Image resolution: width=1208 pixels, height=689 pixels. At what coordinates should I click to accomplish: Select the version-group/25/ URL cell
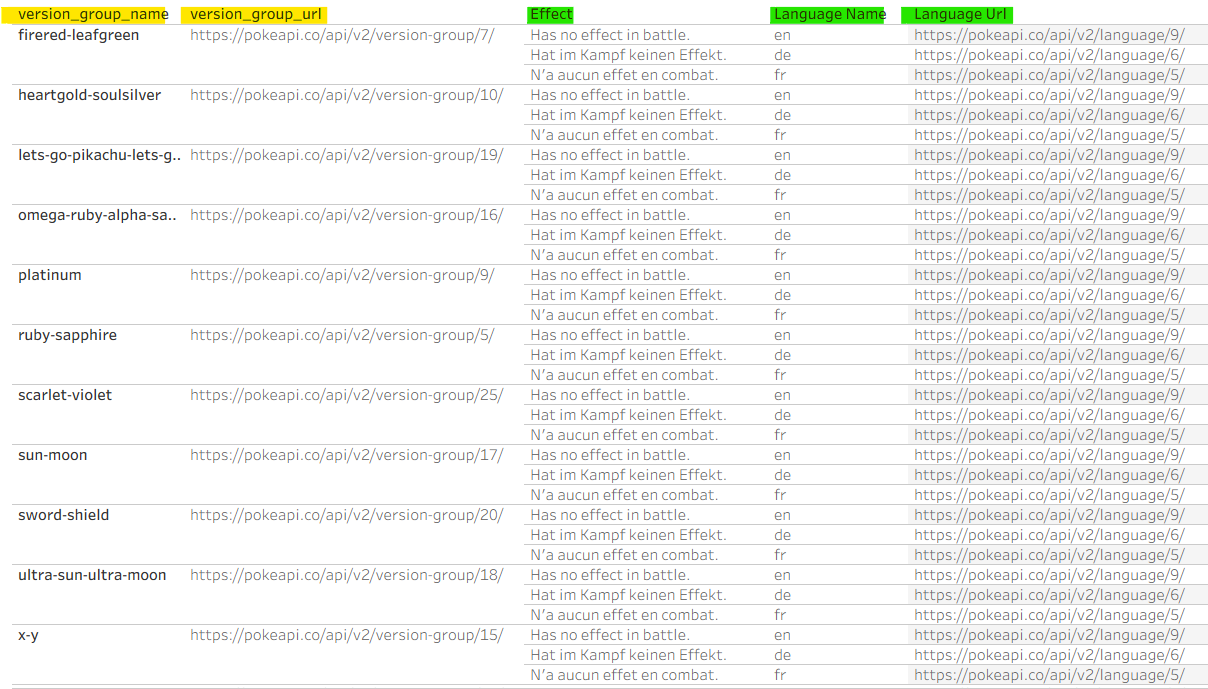click(x=347, y=395)
